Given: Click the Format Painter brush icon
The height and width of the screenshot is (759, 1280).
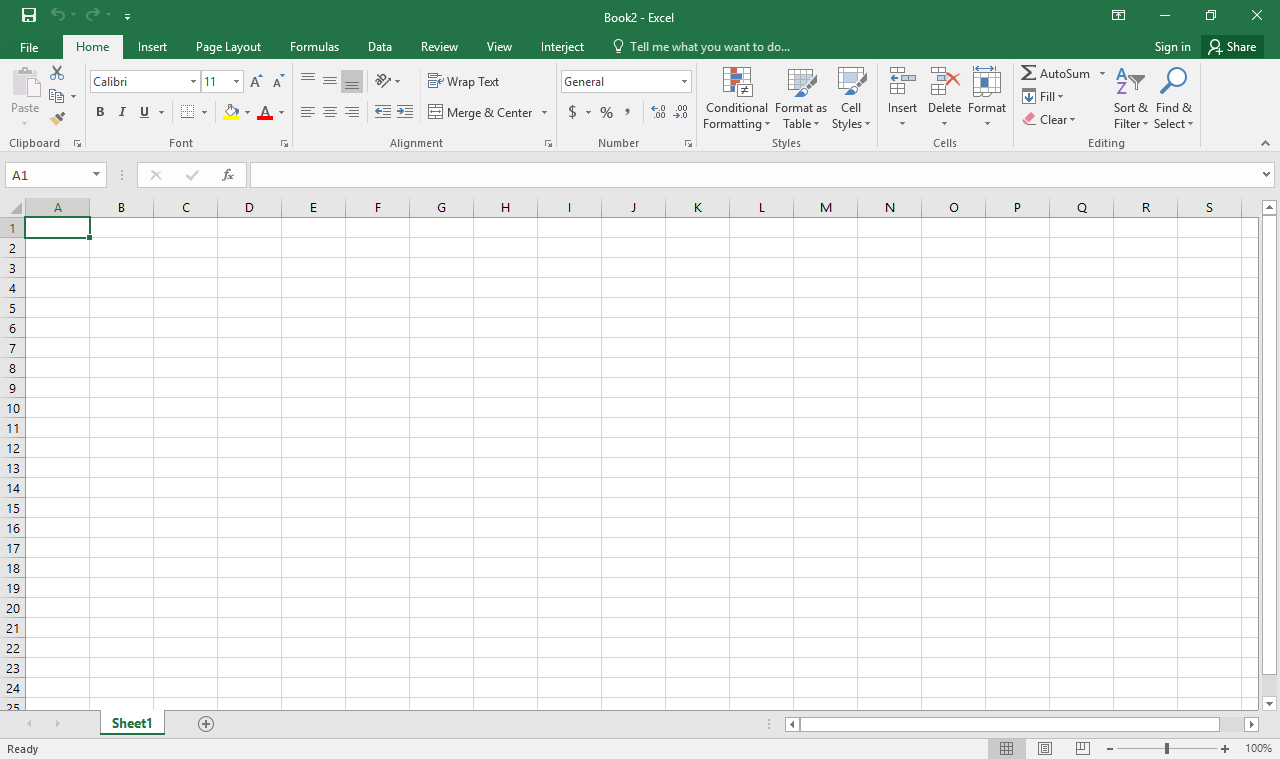Looking at the screenshot, I should (57, 118).
